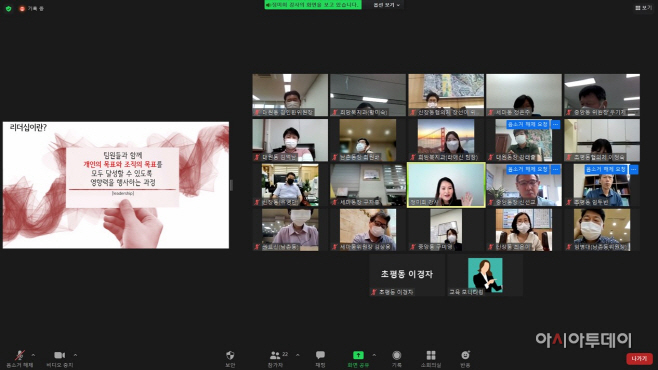Click the participant count 22
The image size is (658, 370).
(285, 354)
